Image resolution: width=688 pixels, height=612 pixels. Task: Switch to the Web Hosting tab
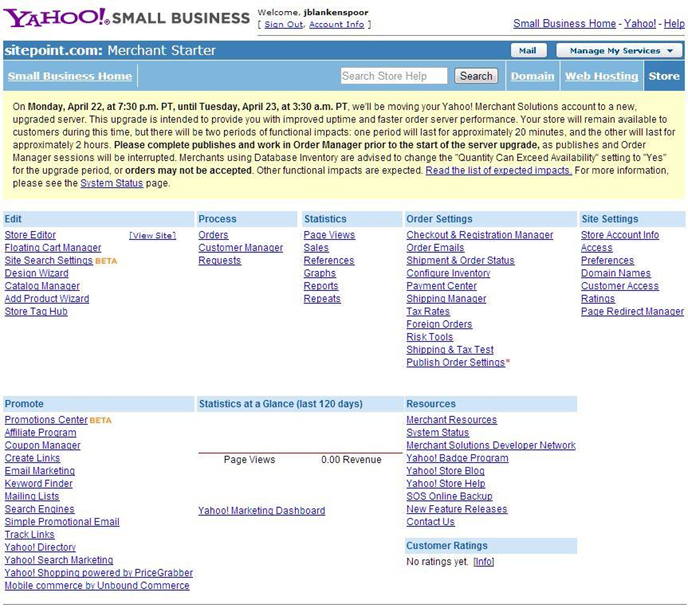click(602, 76)
